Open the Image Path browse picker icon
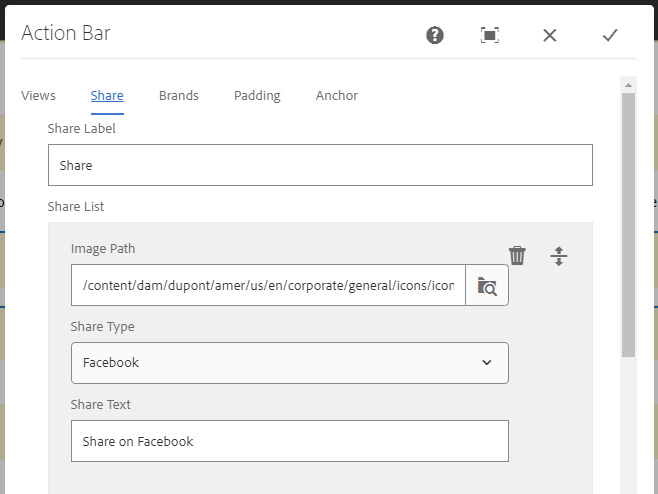The image size is (658, 494). click(487, 286)
